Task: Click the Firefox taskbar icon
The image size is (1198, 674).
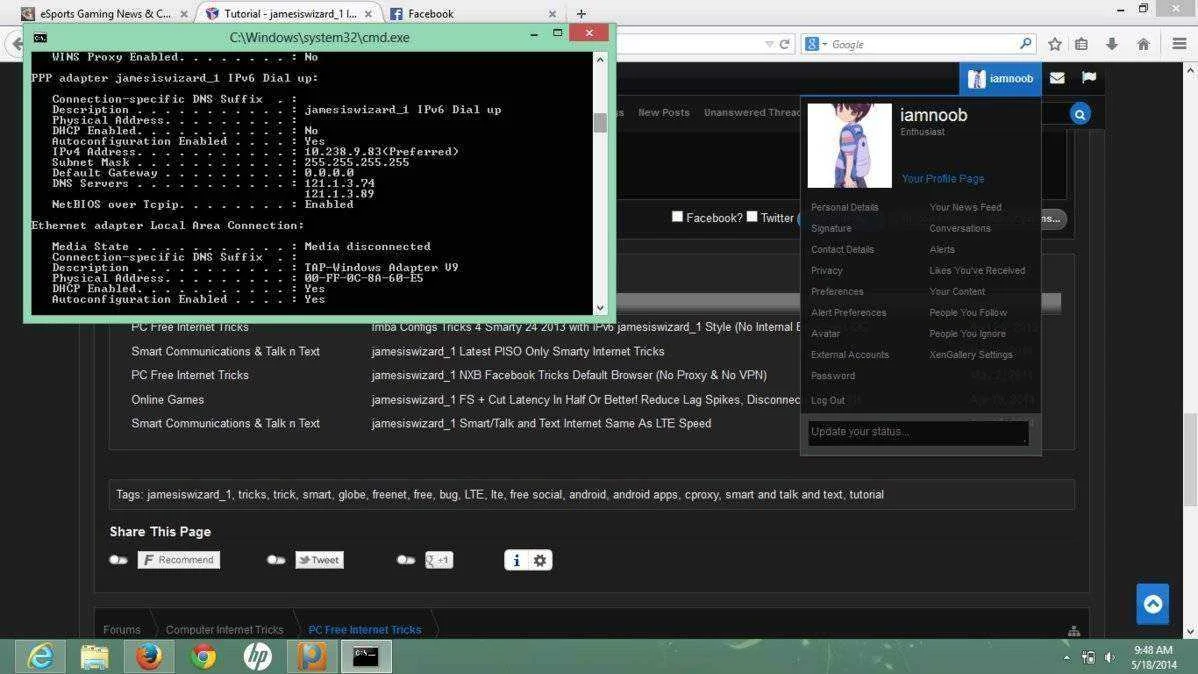Action: click(149, 656)
